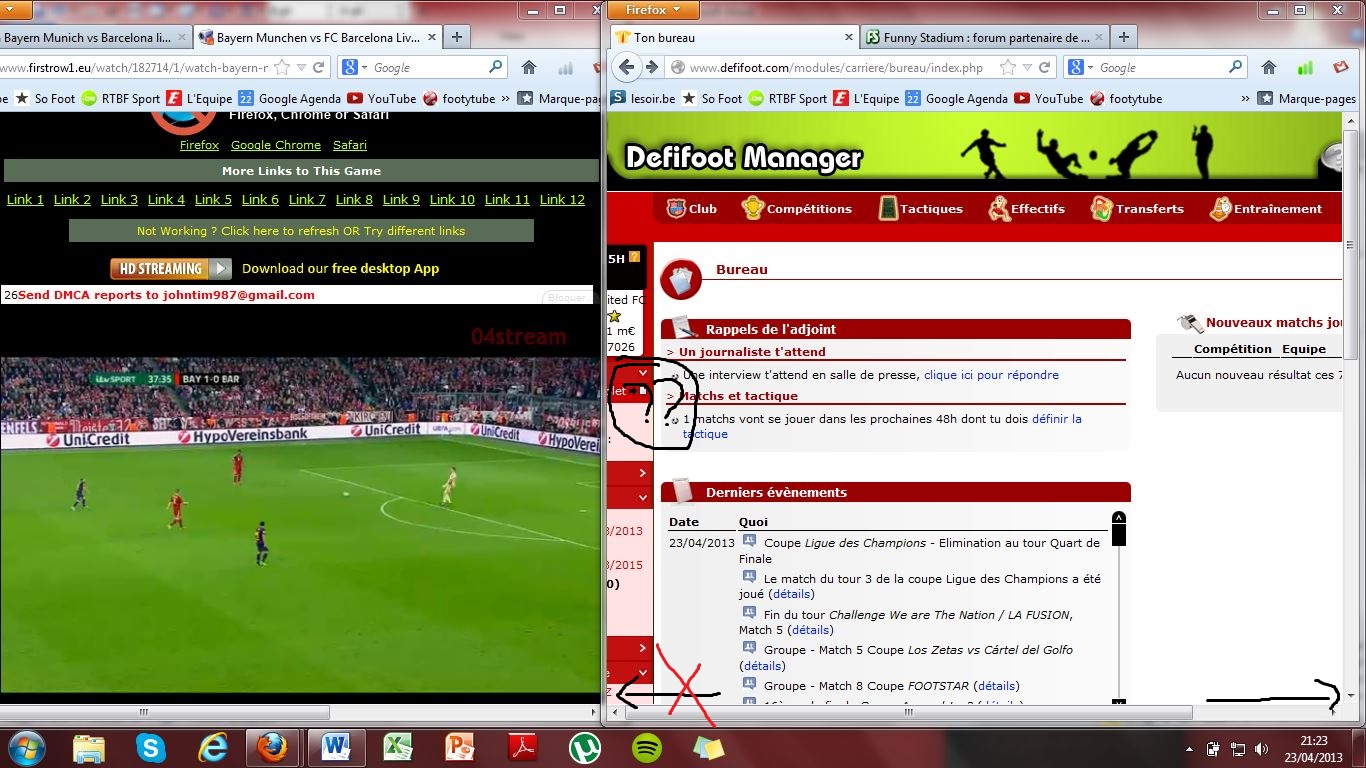Launch Spotify from the taskbar

647,747
